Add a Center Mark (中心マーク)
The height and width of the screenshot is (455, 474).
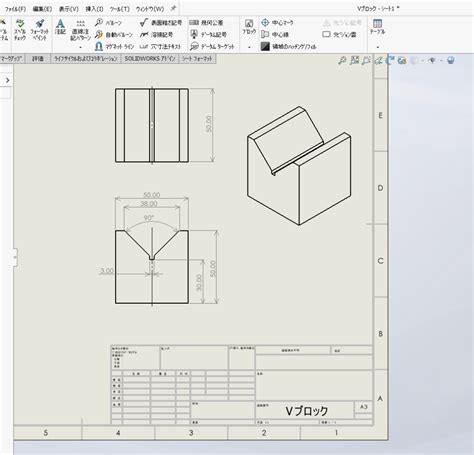coord(277,23)
